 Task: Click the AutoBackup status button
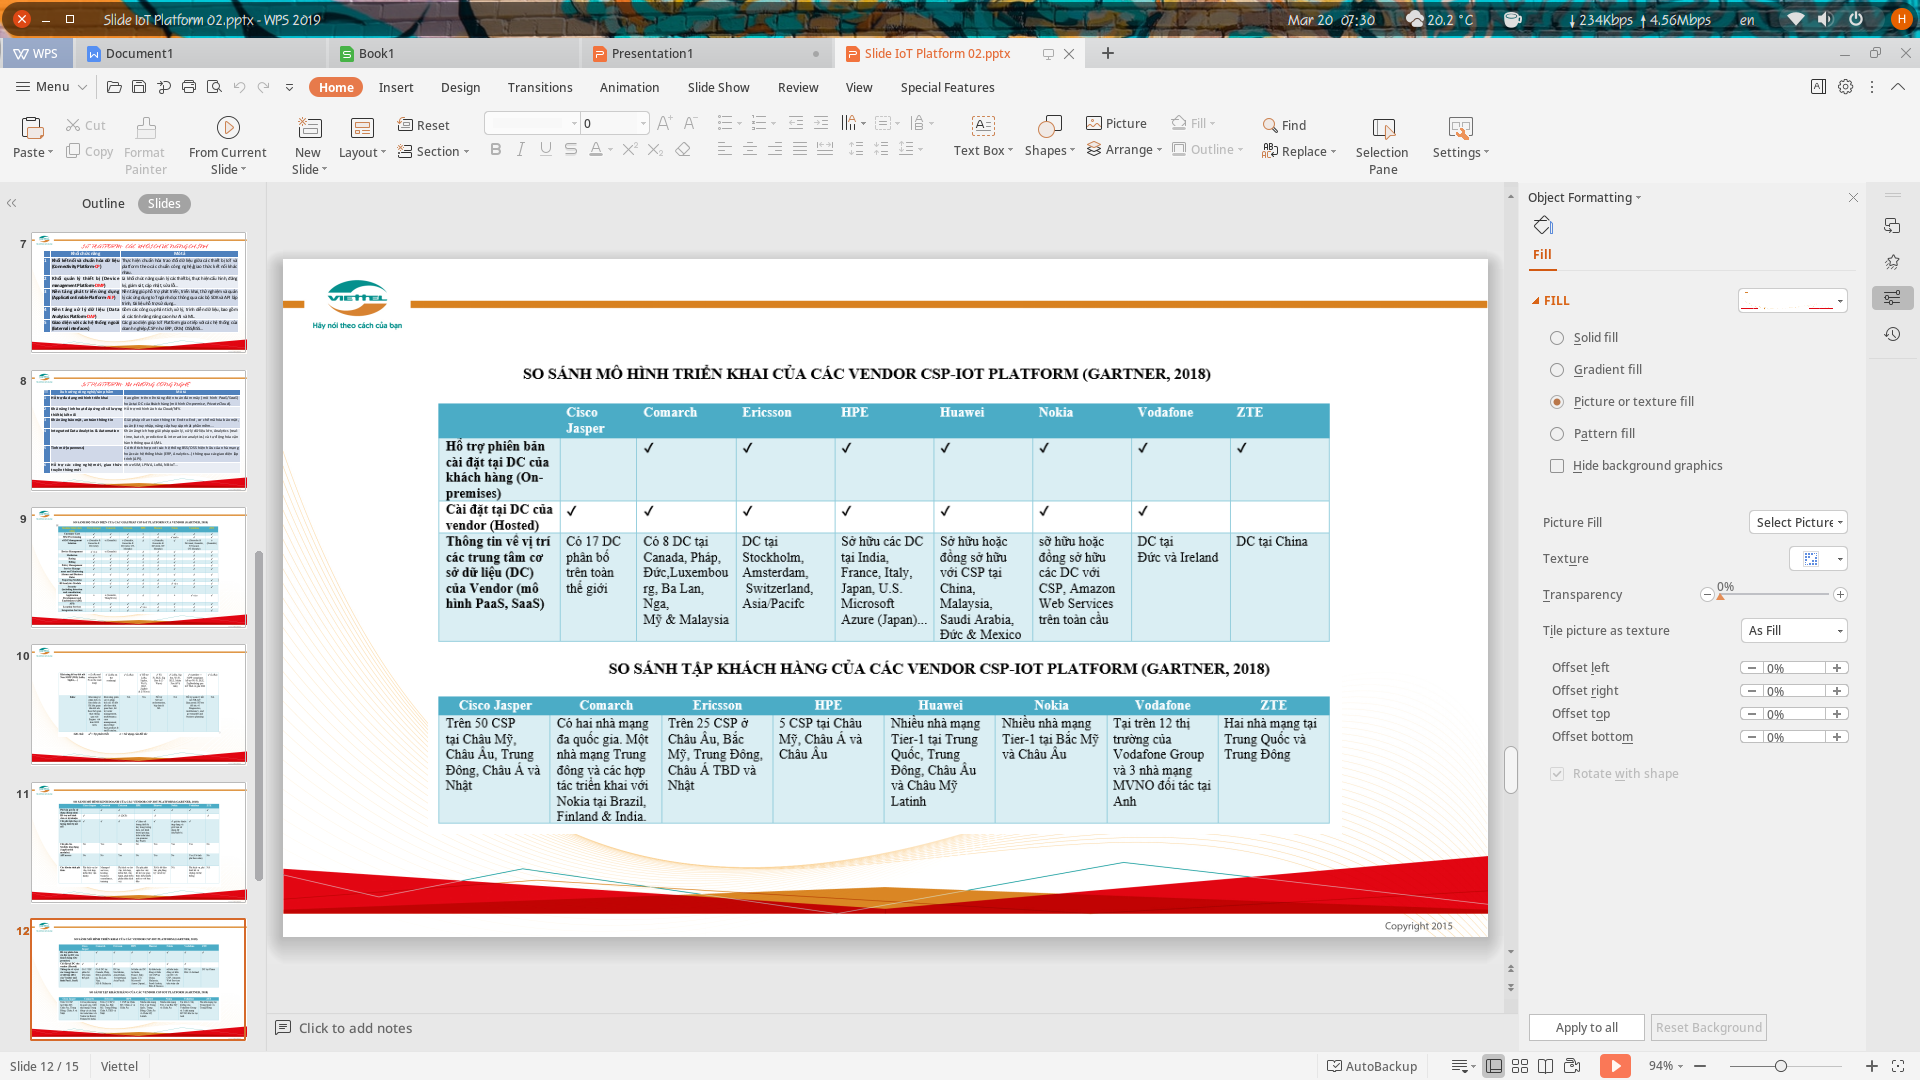point(1371,1066)
